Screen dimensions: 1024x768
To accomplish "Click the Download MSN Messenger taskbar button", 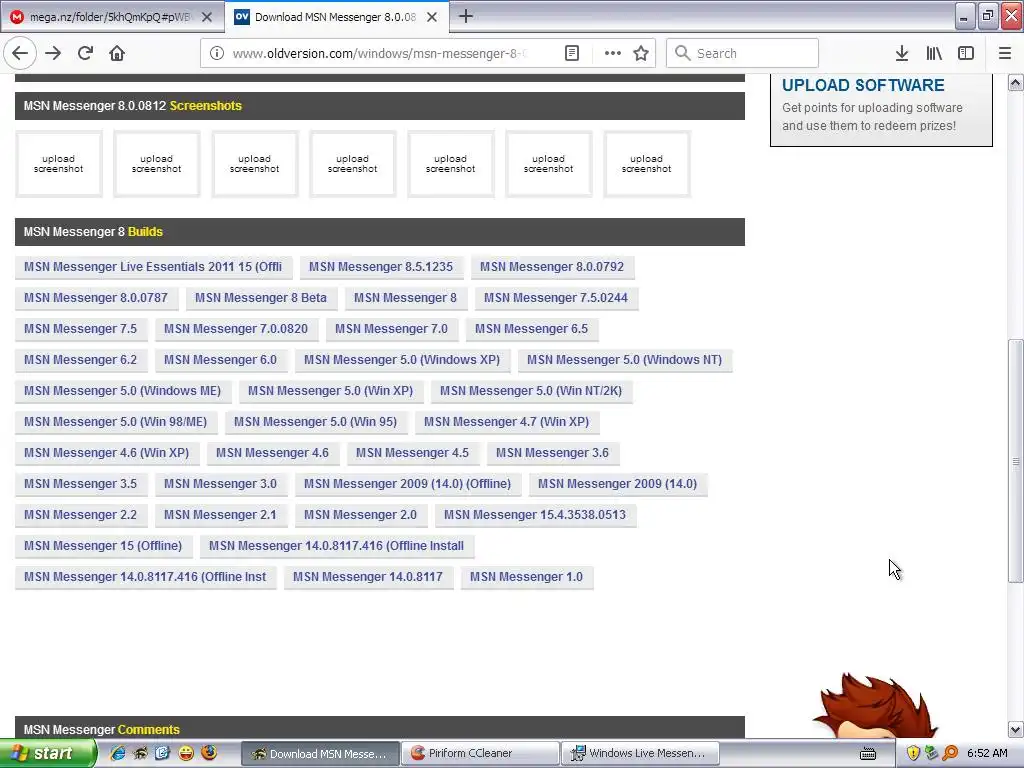I will 320,753.
